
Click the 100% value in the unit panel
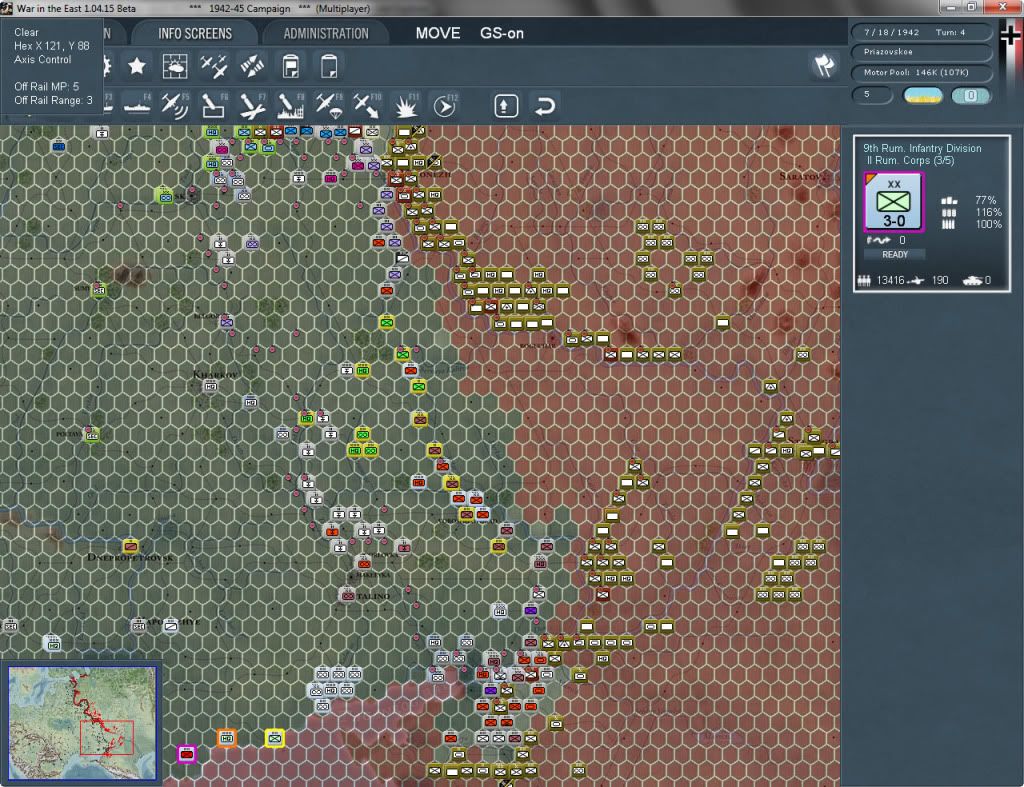988,225
